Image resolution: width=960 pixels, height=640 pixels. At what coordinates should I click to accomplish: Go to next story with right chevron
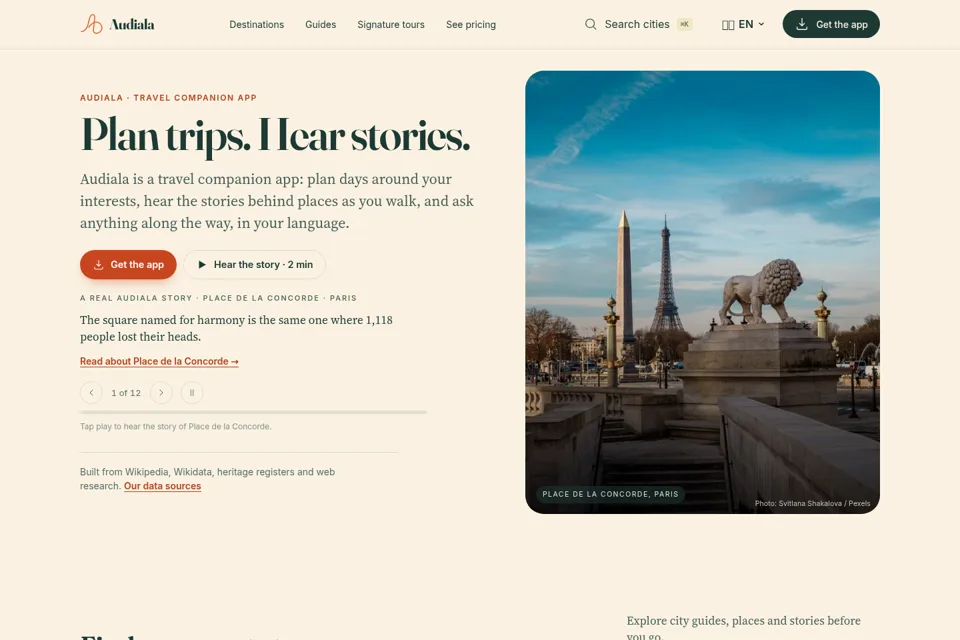(161, 393)
